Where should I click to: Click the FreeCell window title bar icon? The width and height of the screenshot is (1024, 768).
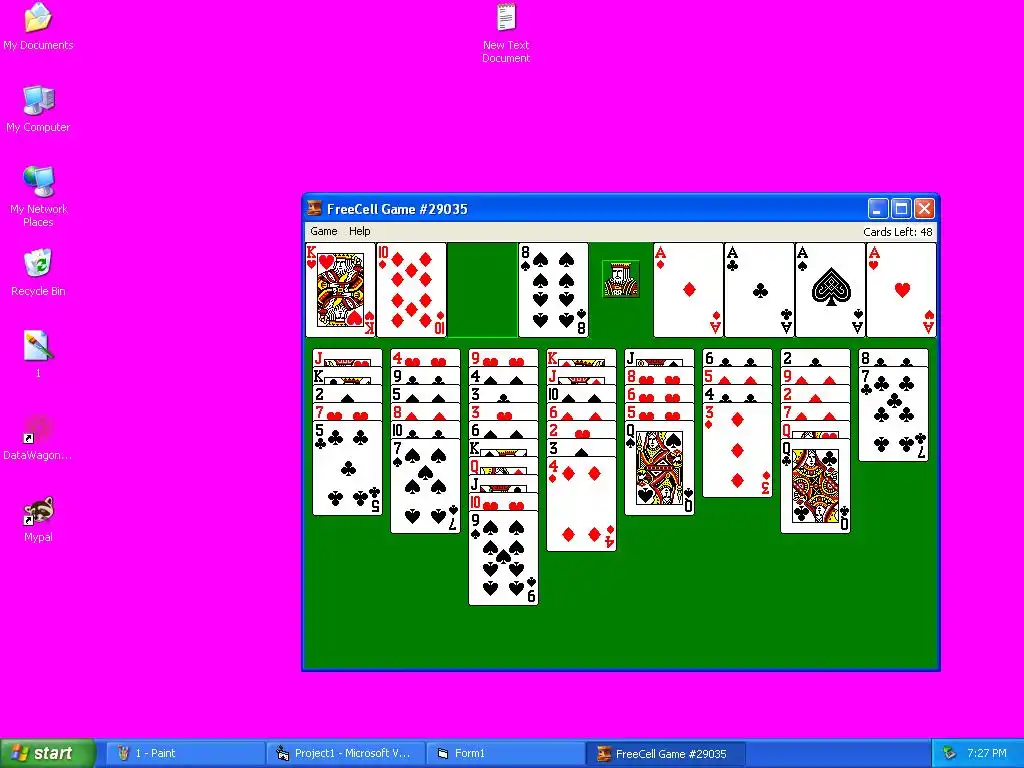[x=314, y=208]
